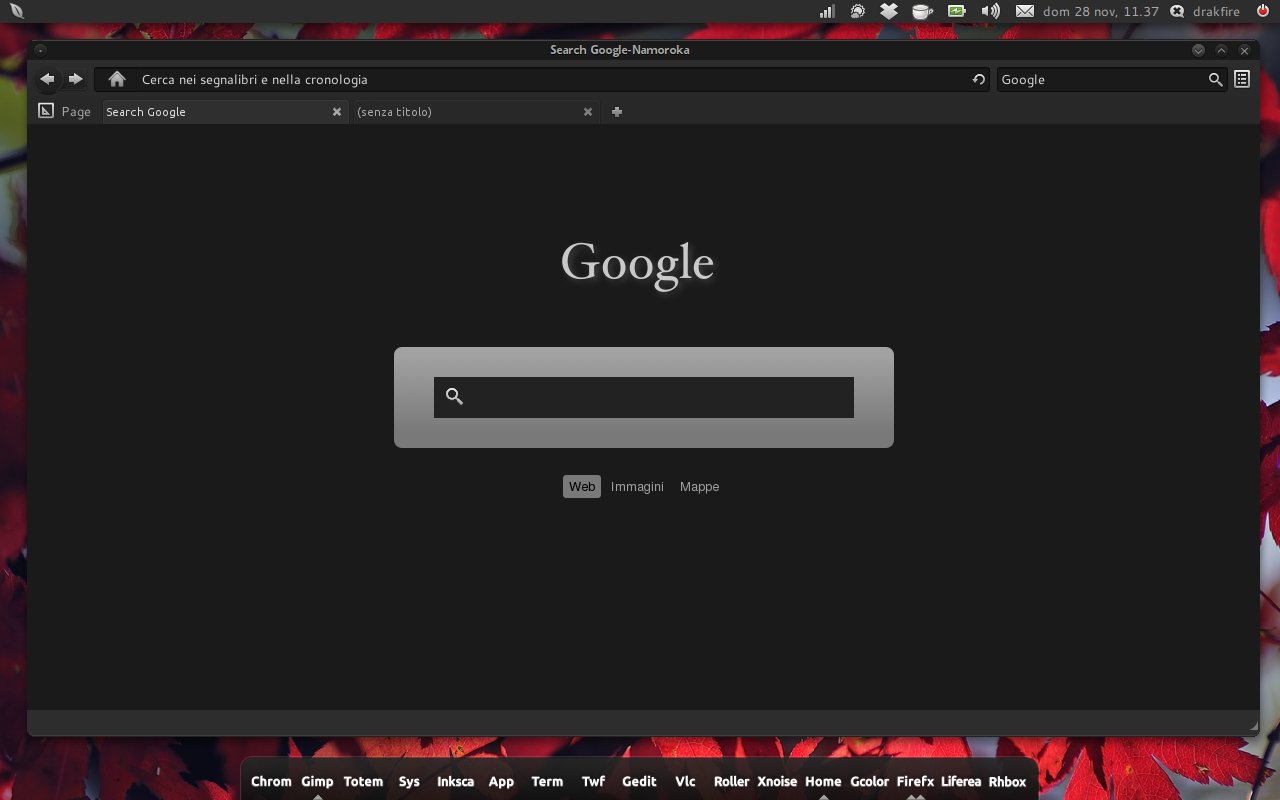Viewport: 1280px width, 800px height.
Task: Open the chat status icon beside drakfire
Action: point(1177,11)
